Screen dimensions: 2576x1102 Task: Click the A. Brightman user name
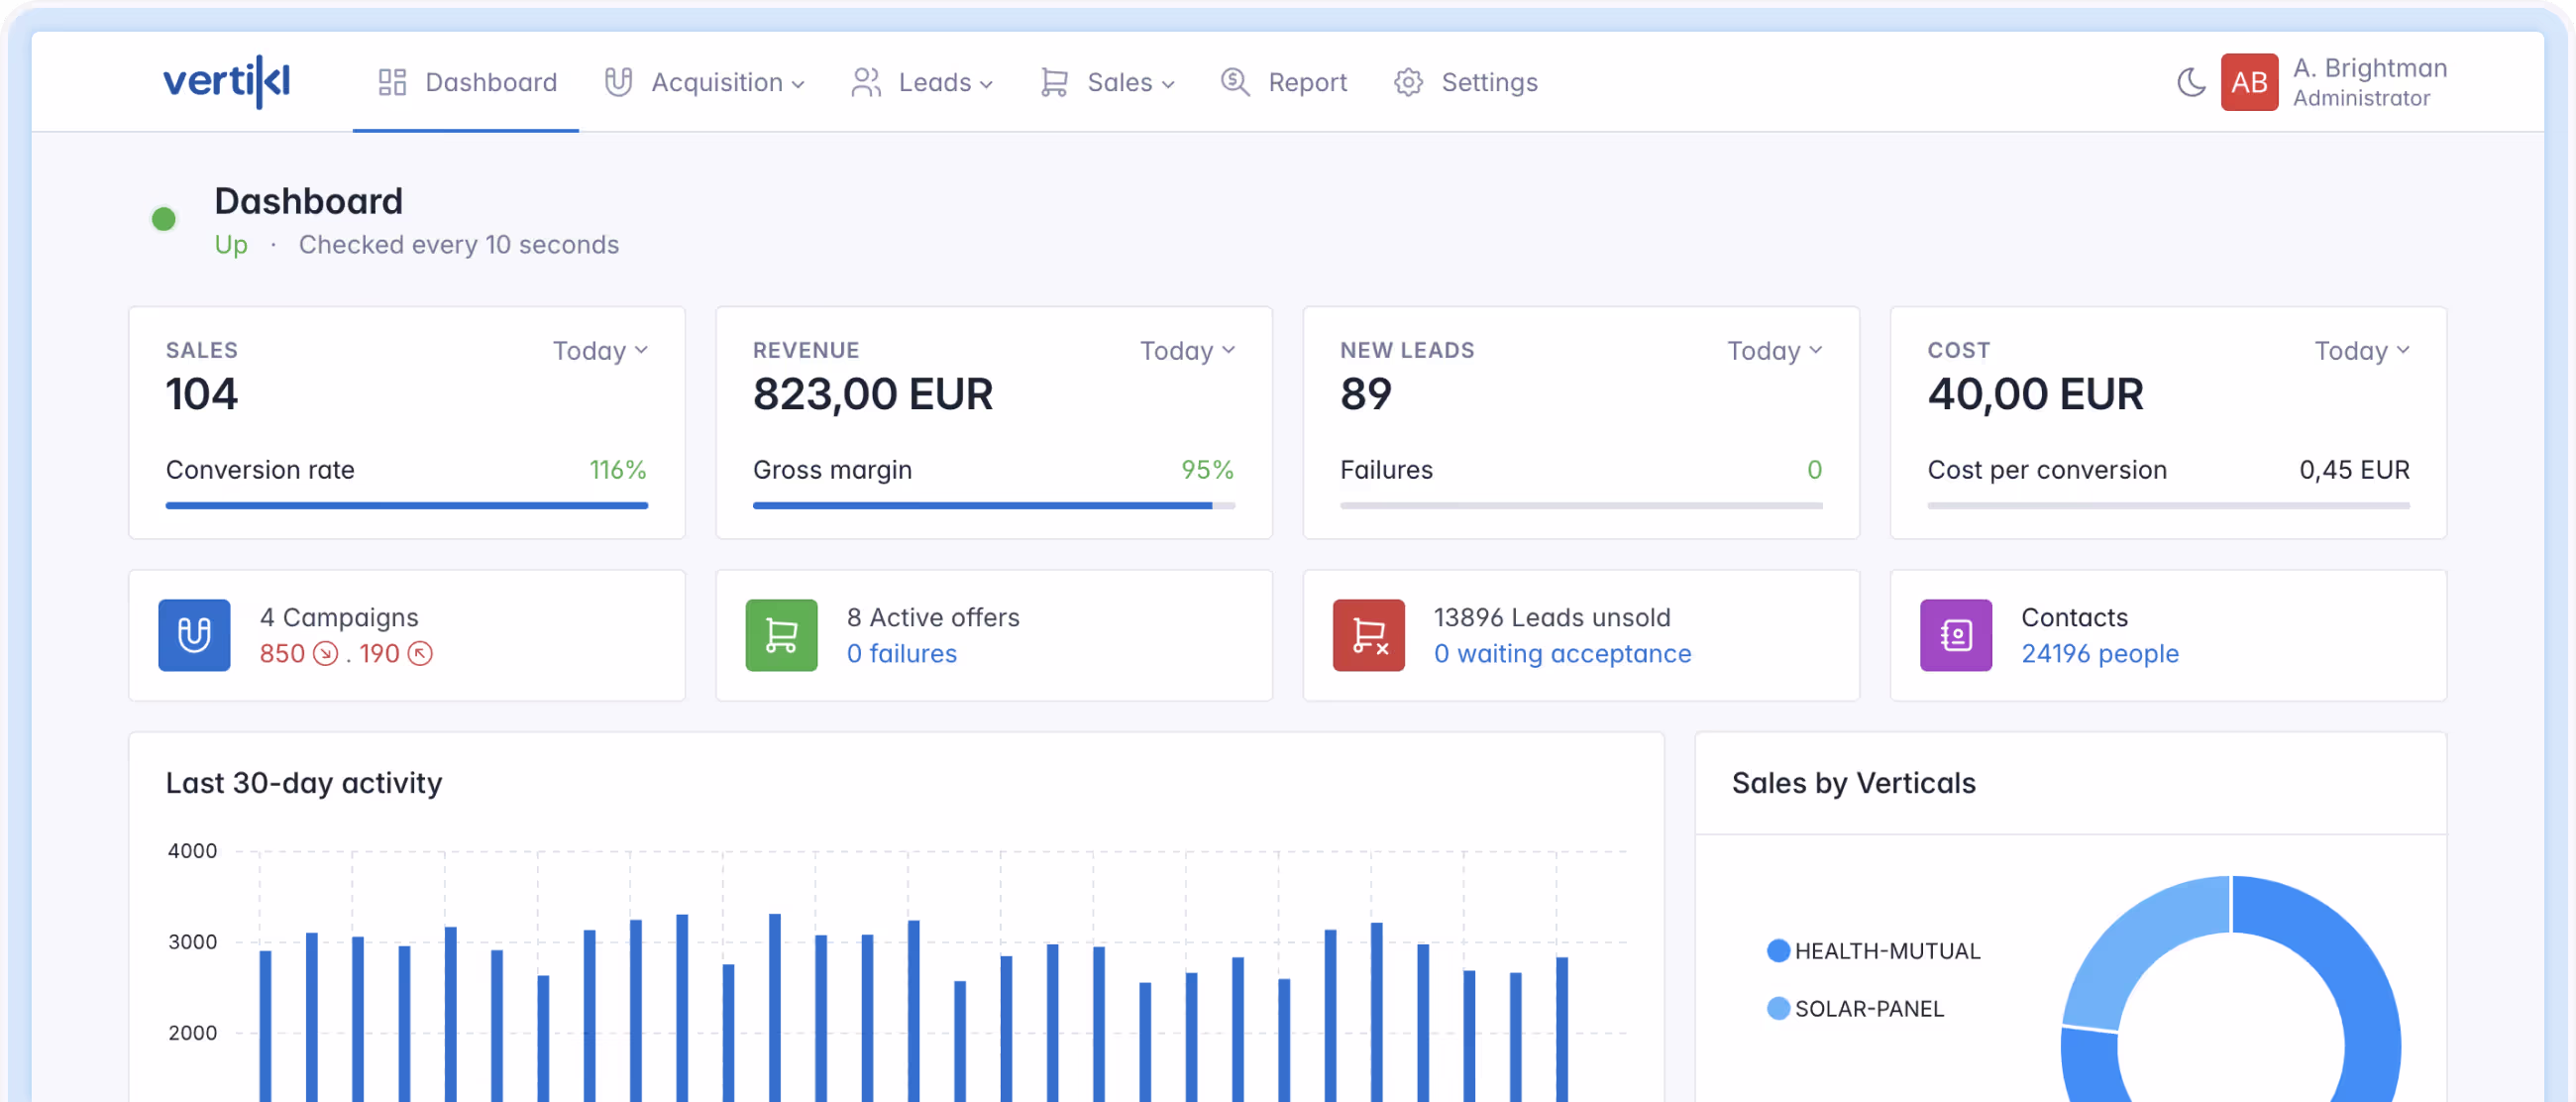[2370, 68]
